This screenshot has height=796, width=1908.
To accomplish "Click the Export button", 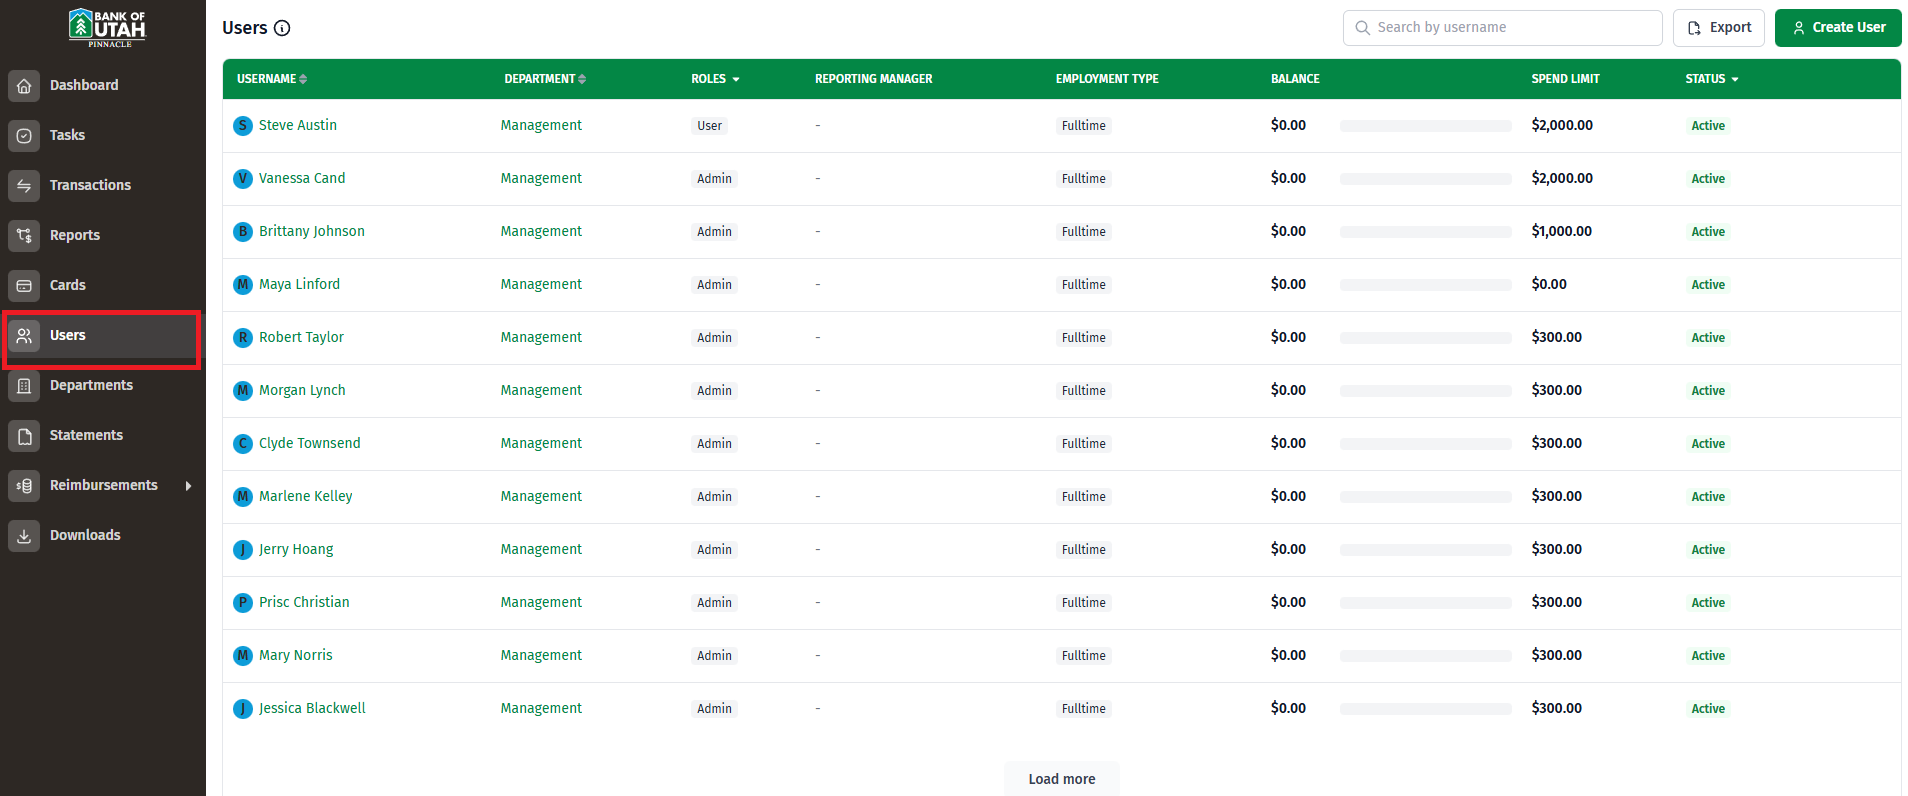I will click(x=1719, y=28).
